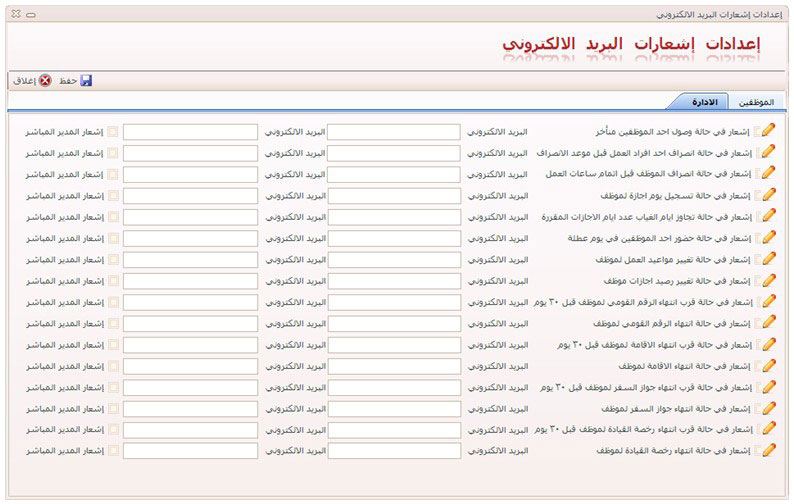This screenshot has height=504, width=794.
Task: Tick the enable checkbox beside national ID expired label
Action: 758,323
